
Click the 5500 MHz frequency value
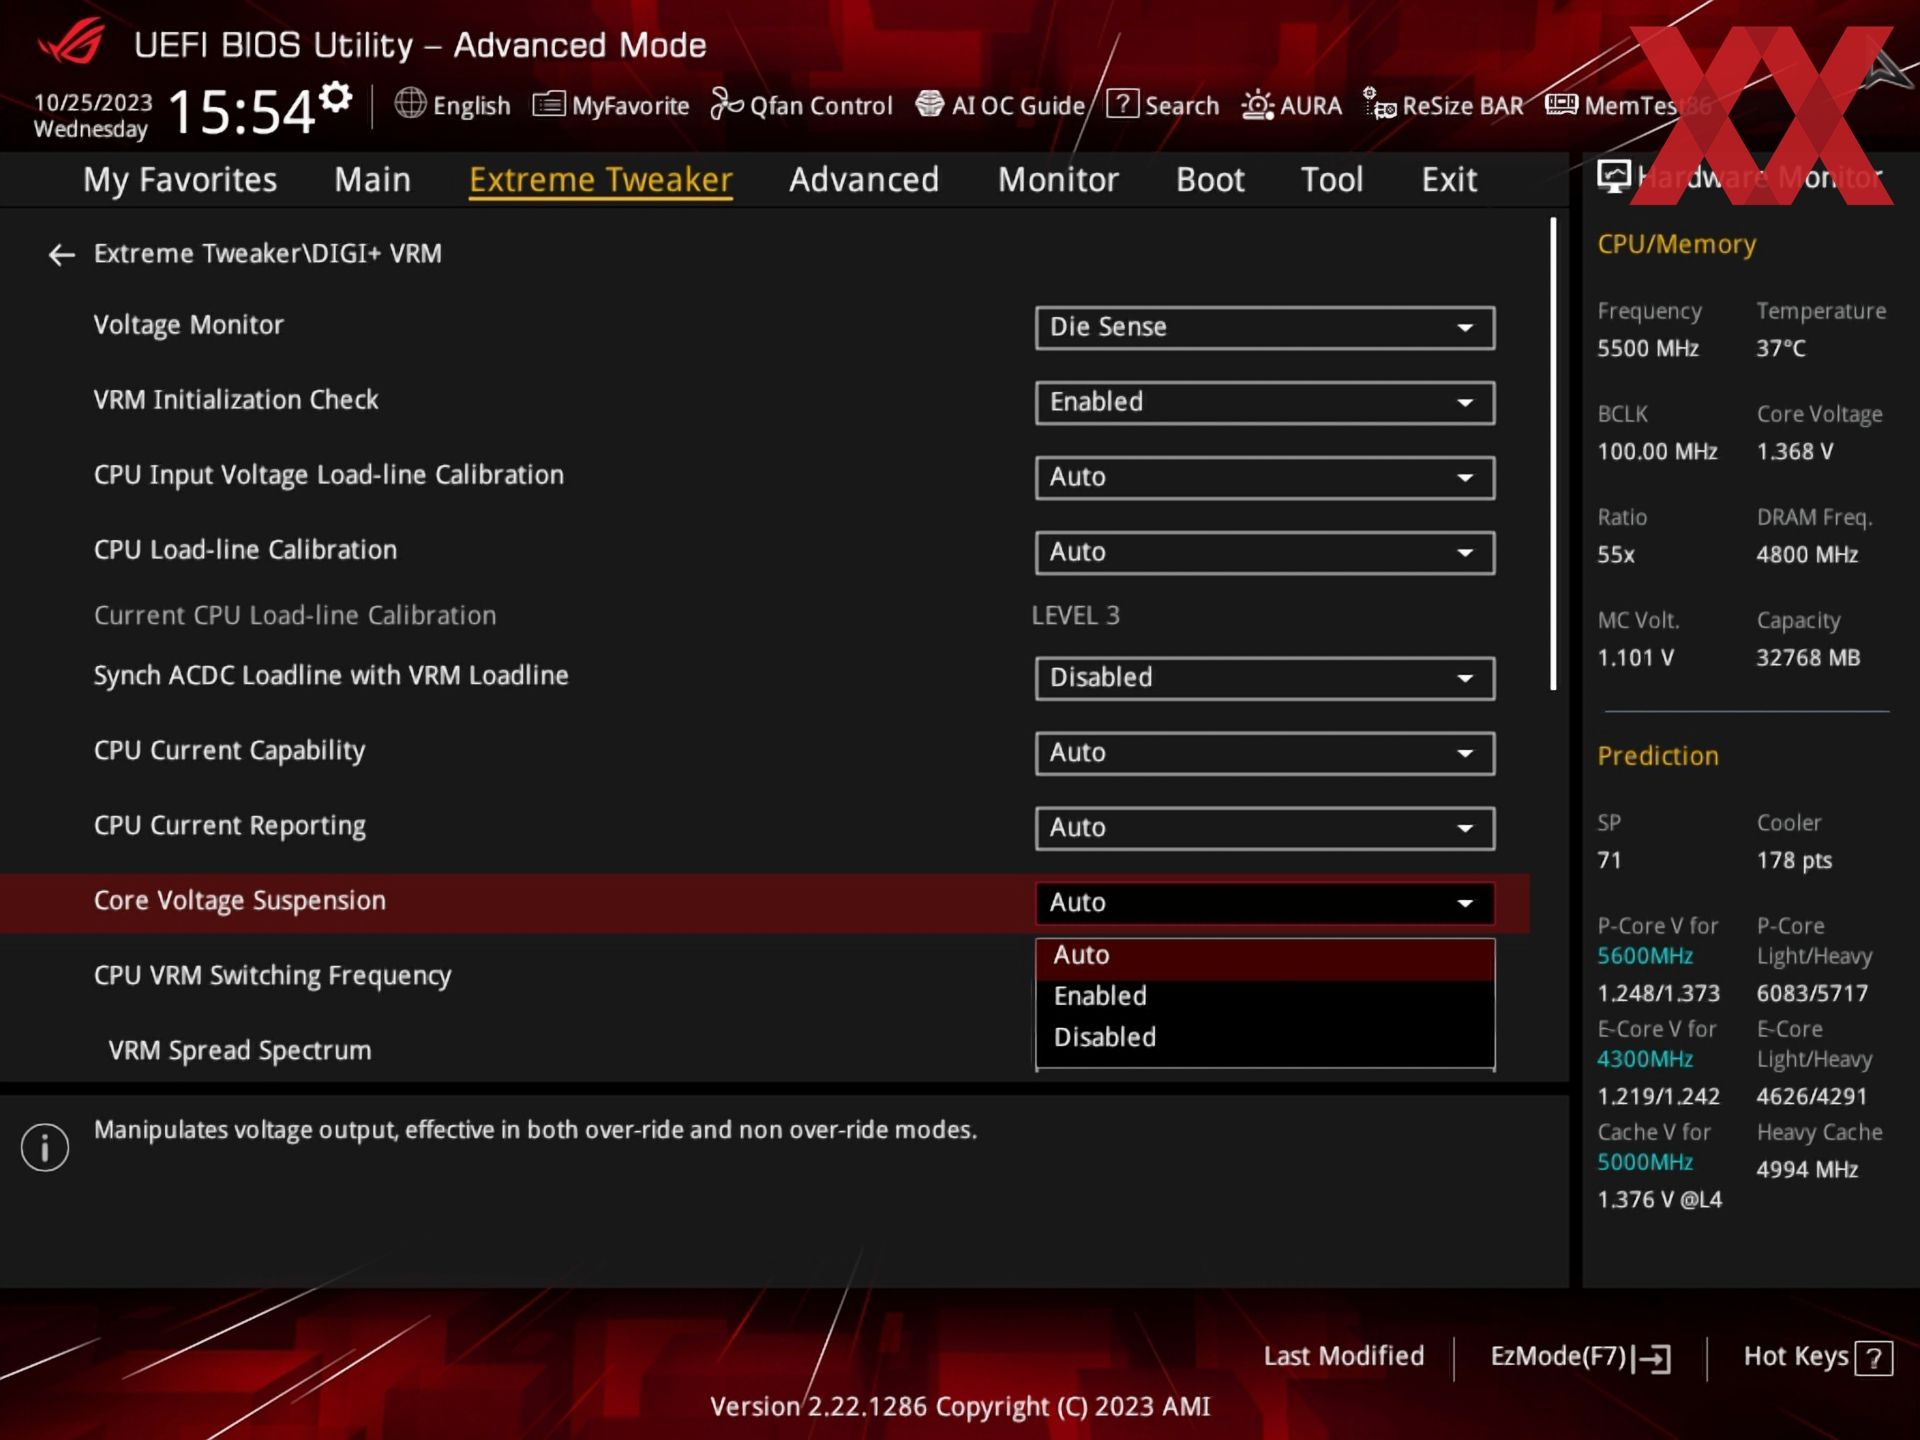coord(1648,349)
